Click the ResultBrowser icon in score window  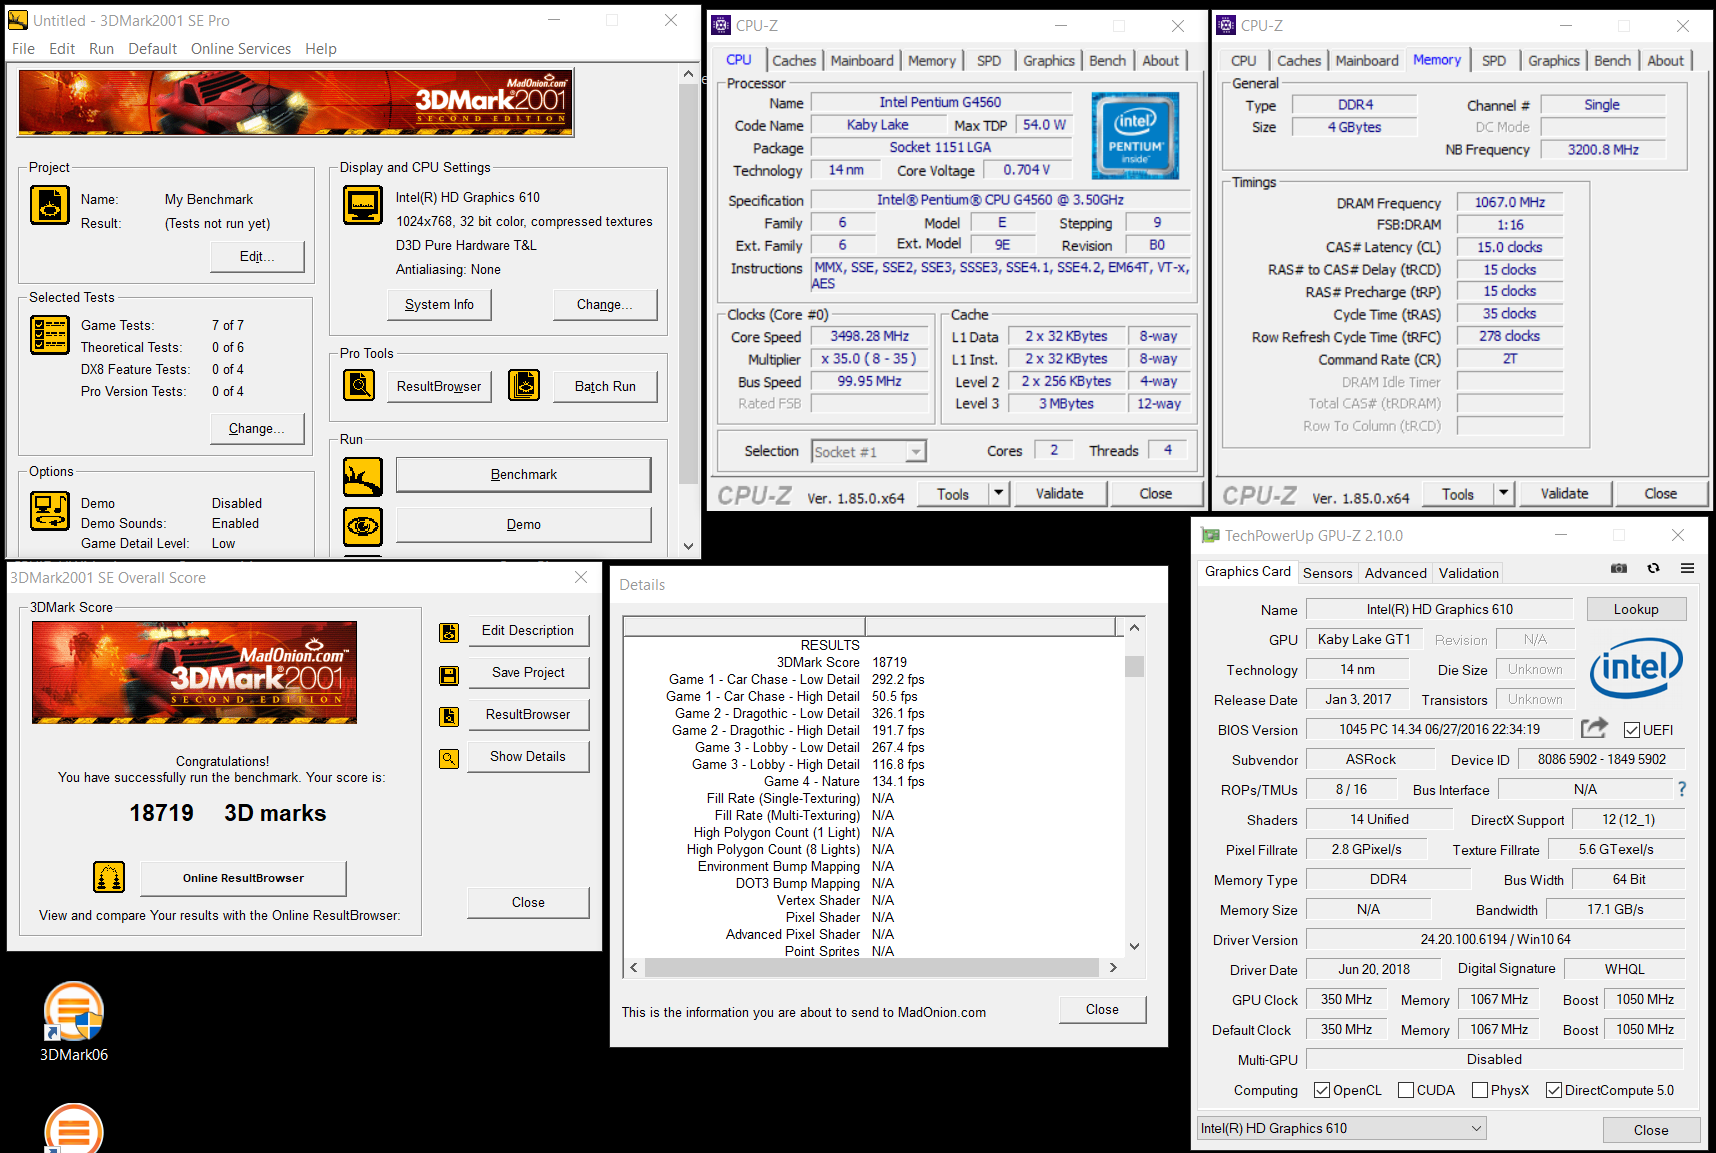449,716
